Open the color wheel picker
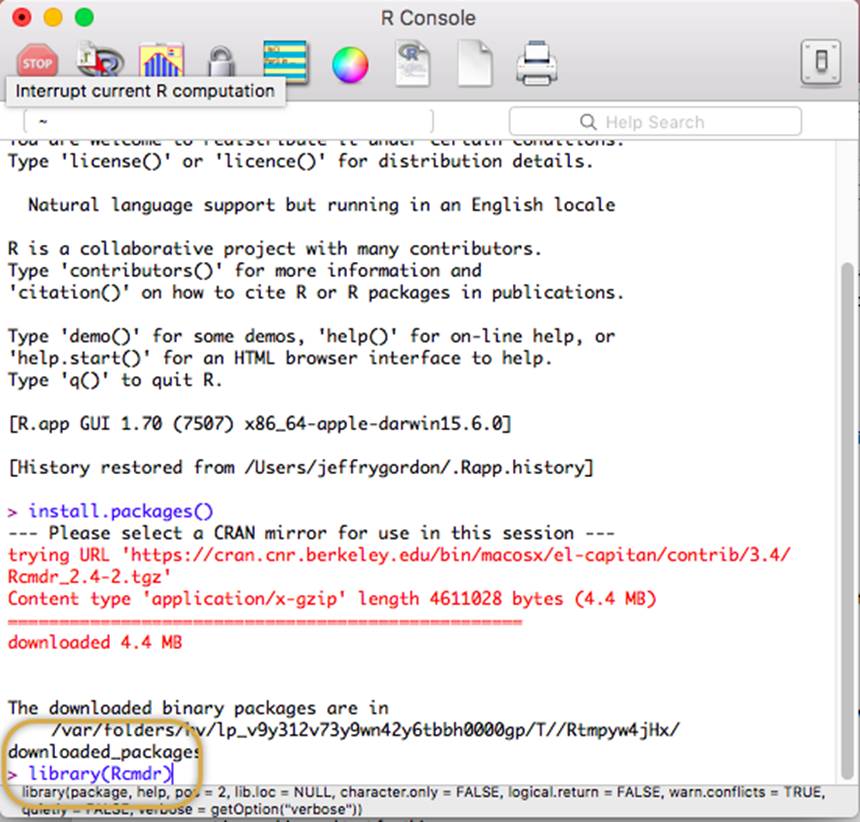 [x=350, y=65]
